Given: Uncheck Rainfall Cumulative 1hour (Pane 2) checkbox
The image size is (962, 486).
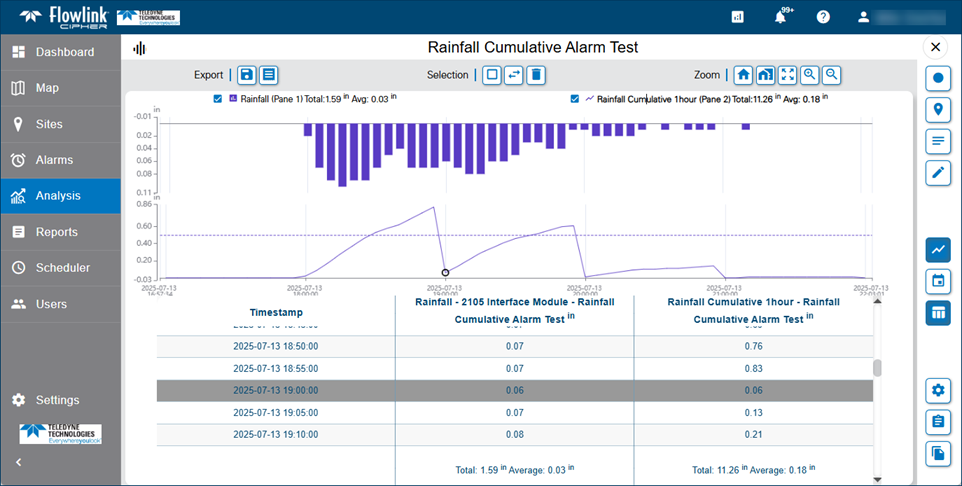Looking at the screenshot, I should [x=574, y=99].
